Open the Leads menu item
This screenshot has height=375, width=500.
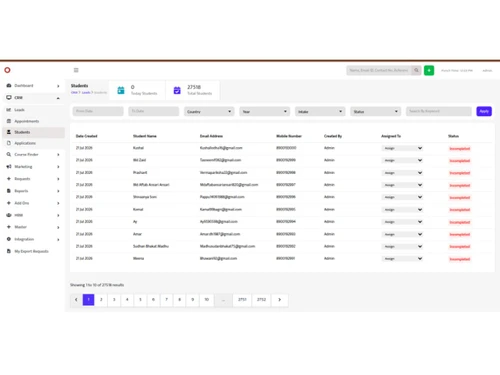tap(19, 110)
